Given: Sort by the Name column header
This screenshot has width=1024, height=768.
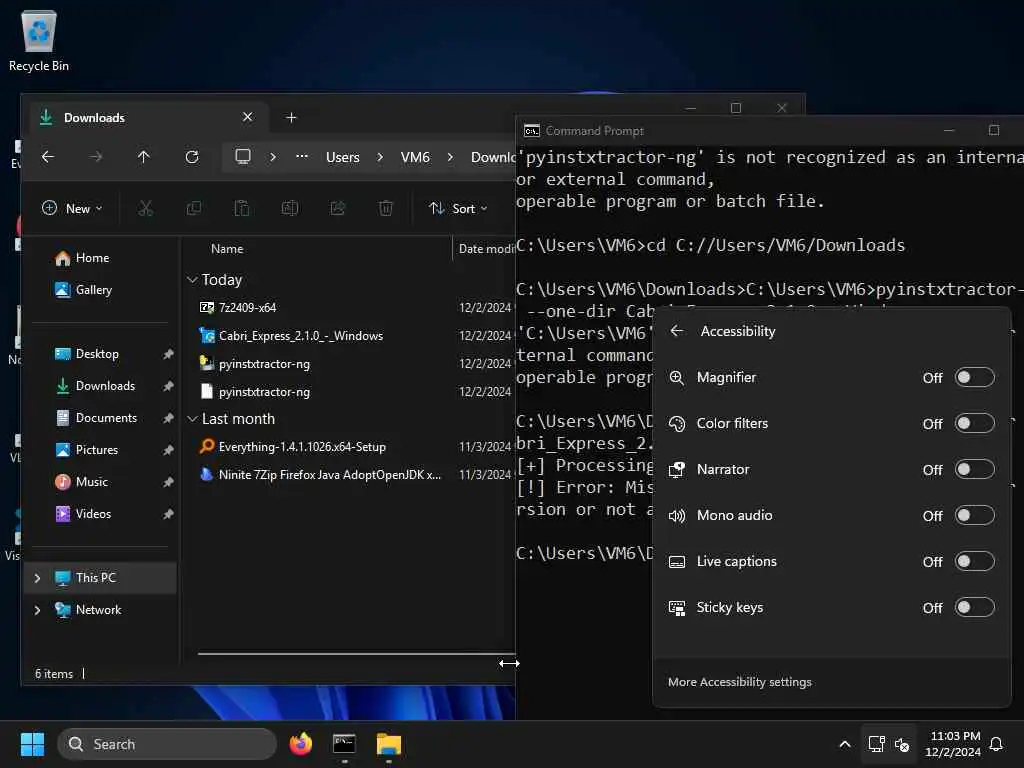Looking at the screenshot, I should point(227,249).
